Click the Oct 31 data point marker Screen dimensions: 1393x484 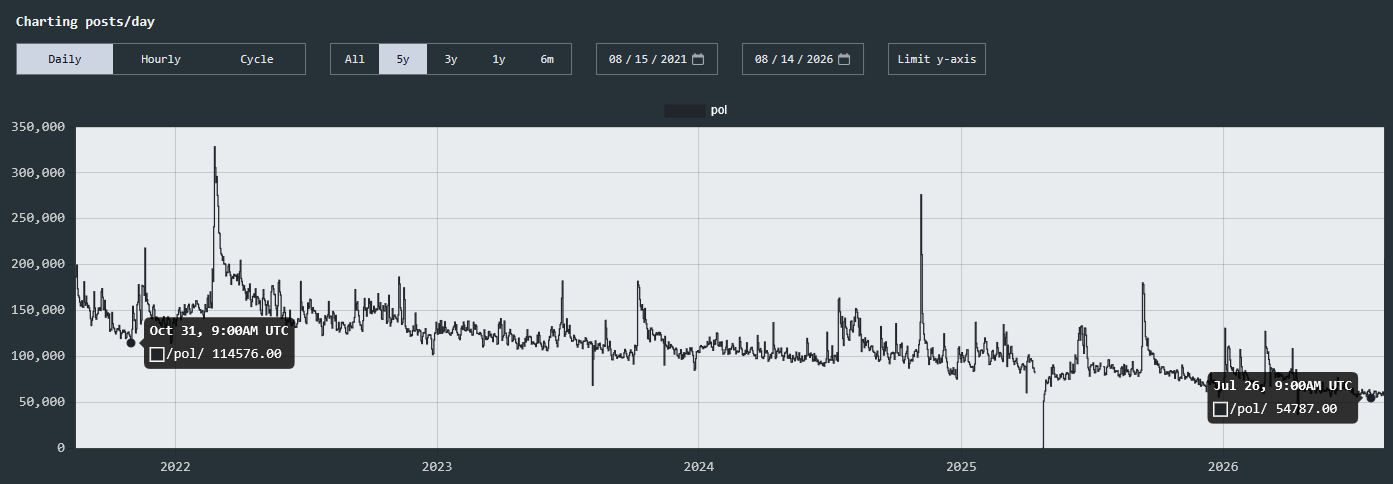tap(131, 343)
